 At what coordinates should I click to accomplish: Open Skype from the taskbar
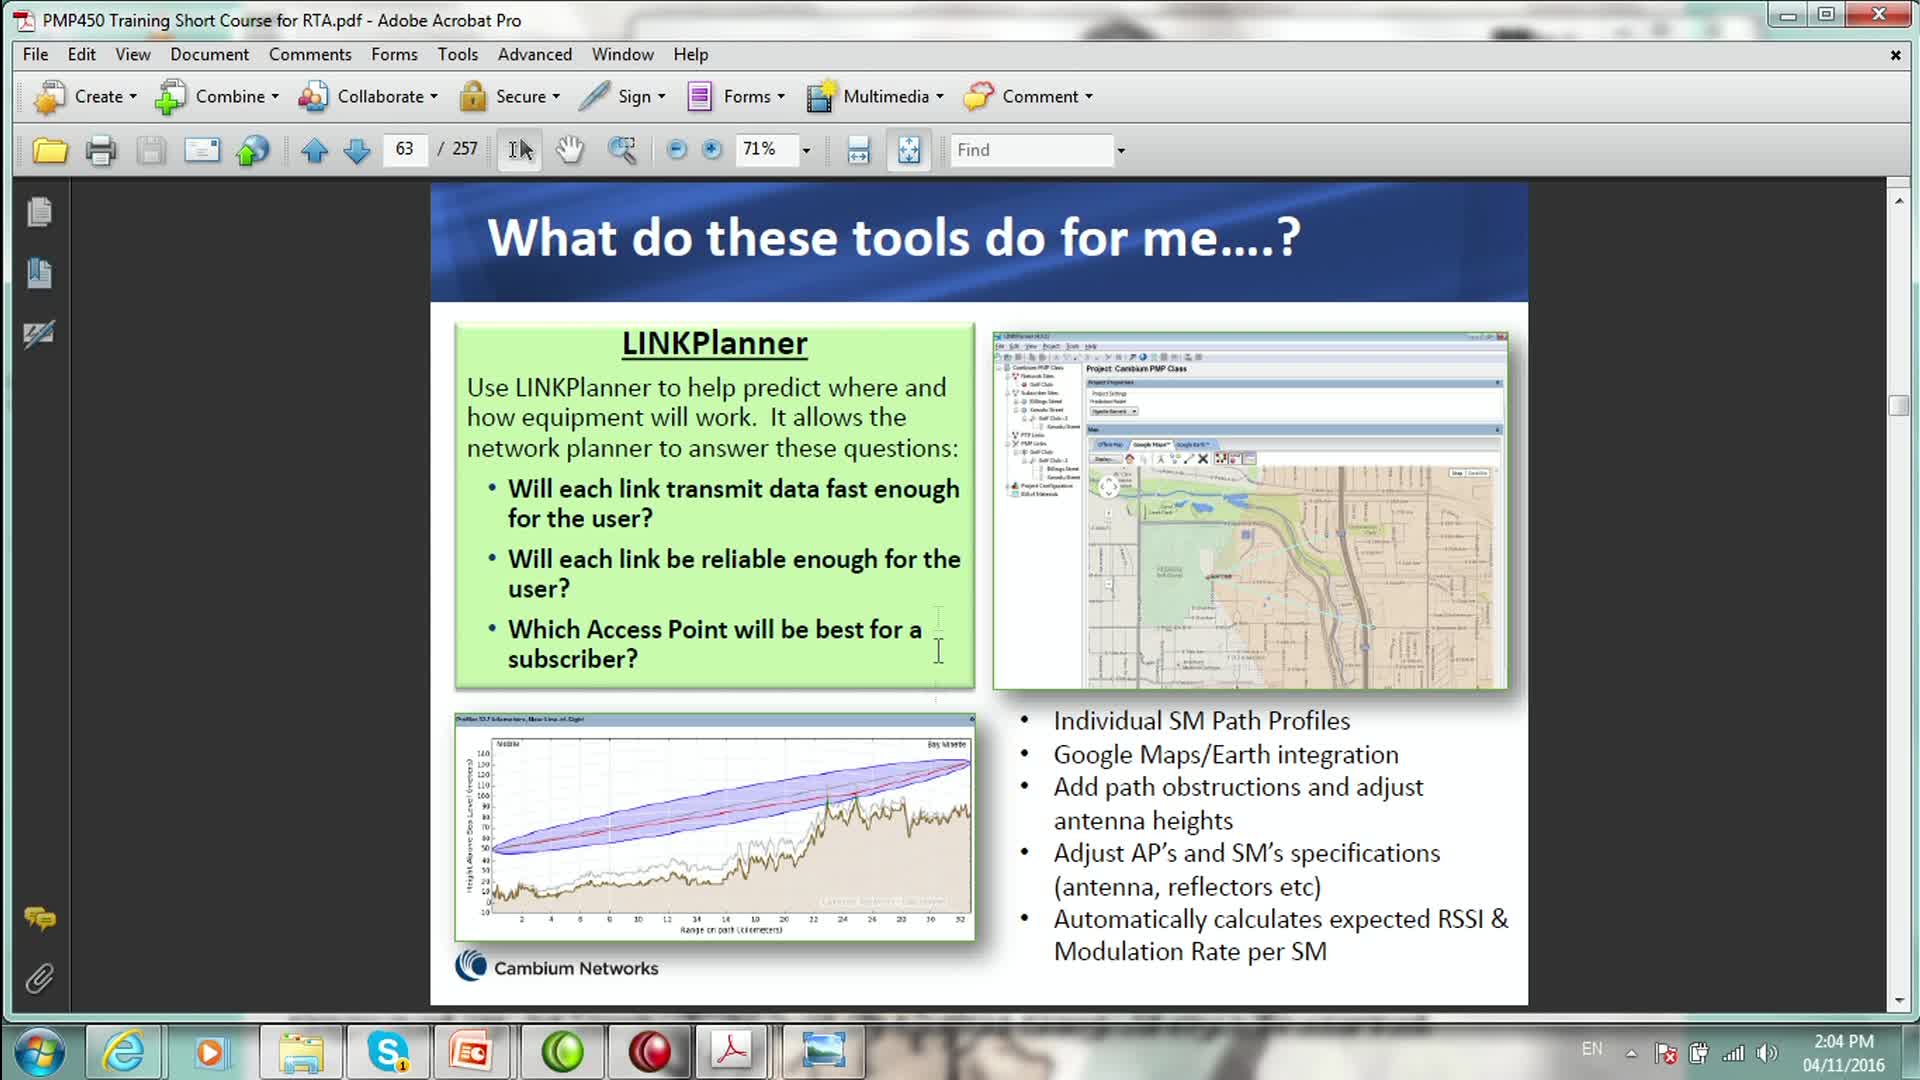pyautogui.click(x=387, y=1052)
